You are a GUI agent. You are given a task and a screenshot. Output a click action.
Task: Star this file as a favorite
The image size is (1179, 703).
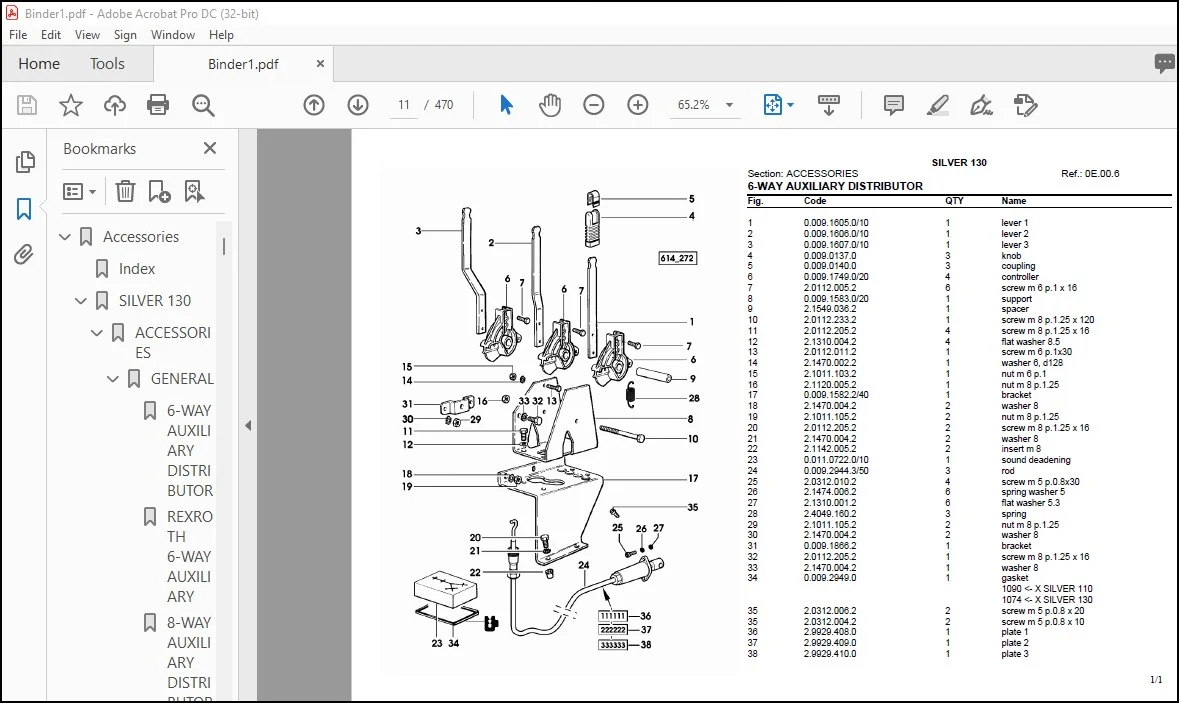click(x=71, y=105)
